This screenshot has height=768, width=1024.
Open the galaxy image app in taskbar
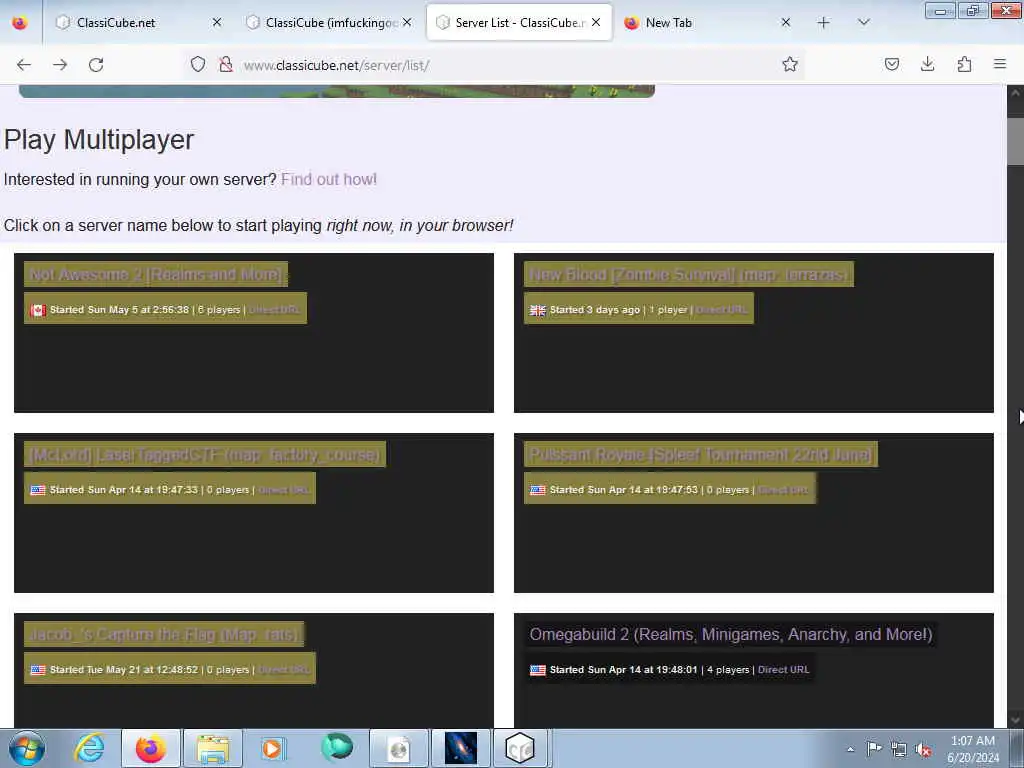[460, 748]
